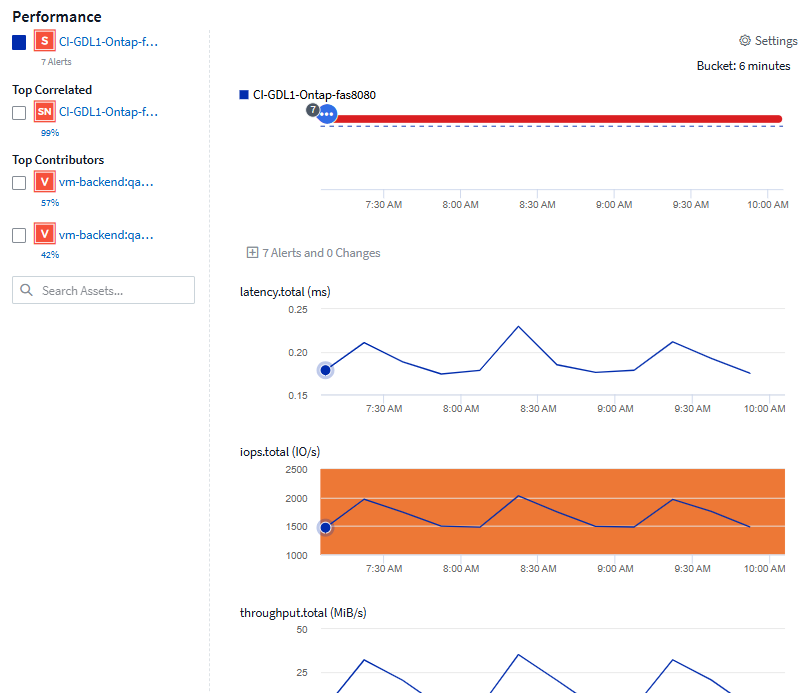Click the Settings gear icon
The height and width of the screenshot is (693, 812).
tap(744, 41)
